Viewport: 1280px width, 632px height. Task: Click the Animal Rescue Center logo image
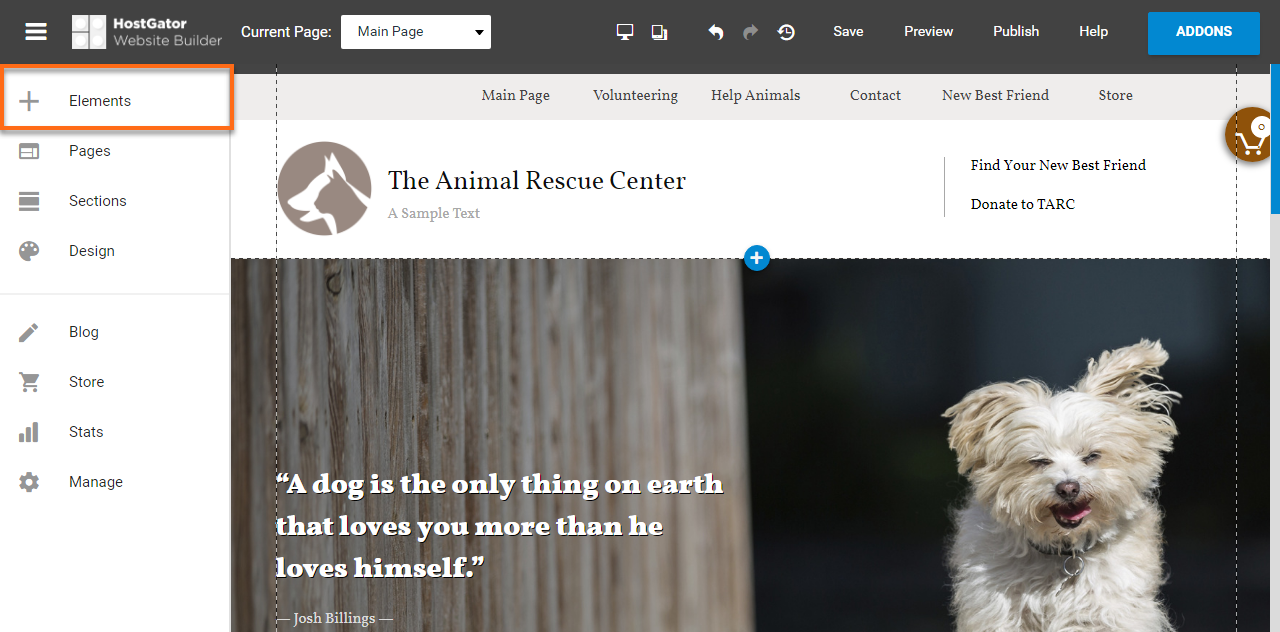pos(324,188)
